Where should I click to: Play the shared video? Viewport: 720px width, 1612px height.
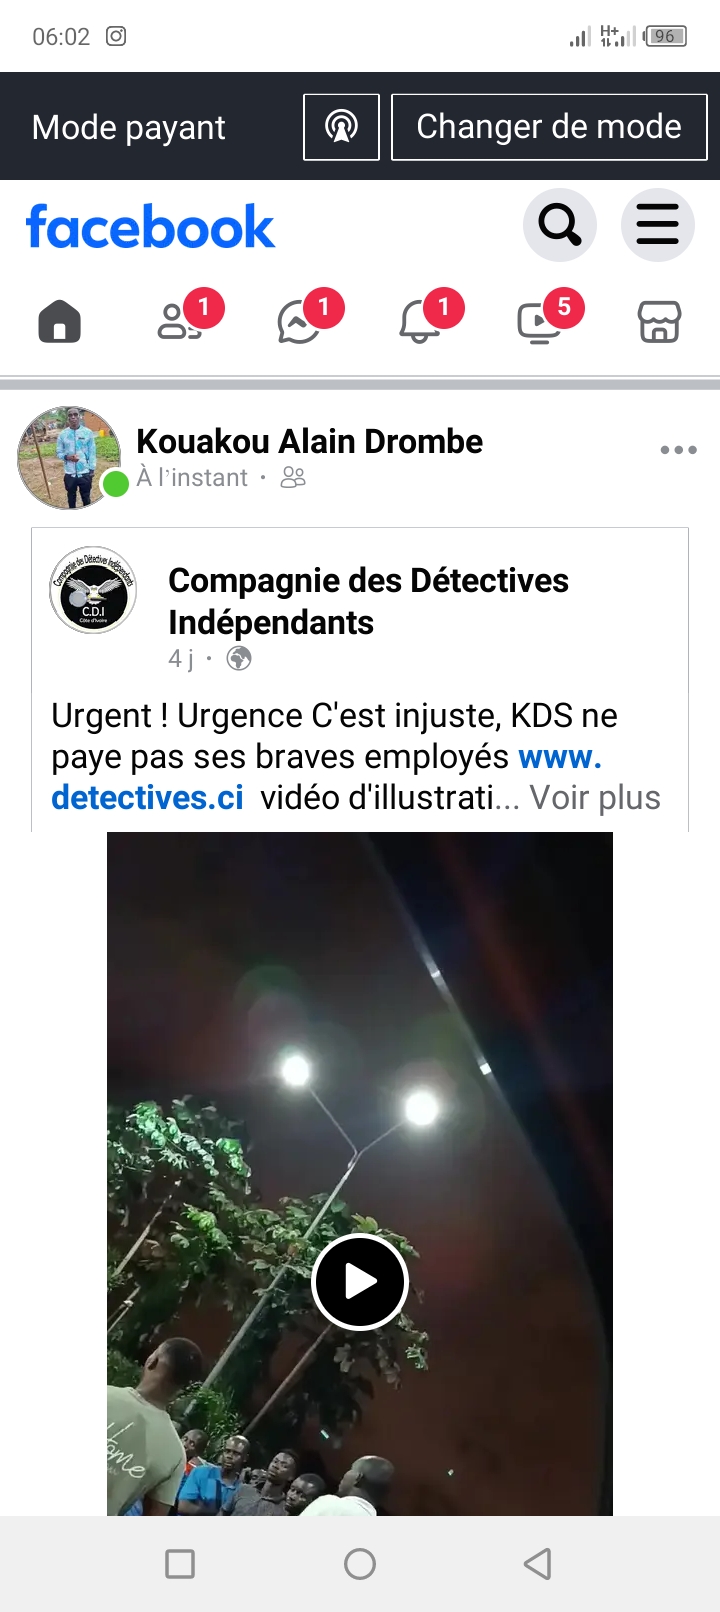tap(360, 1281)
